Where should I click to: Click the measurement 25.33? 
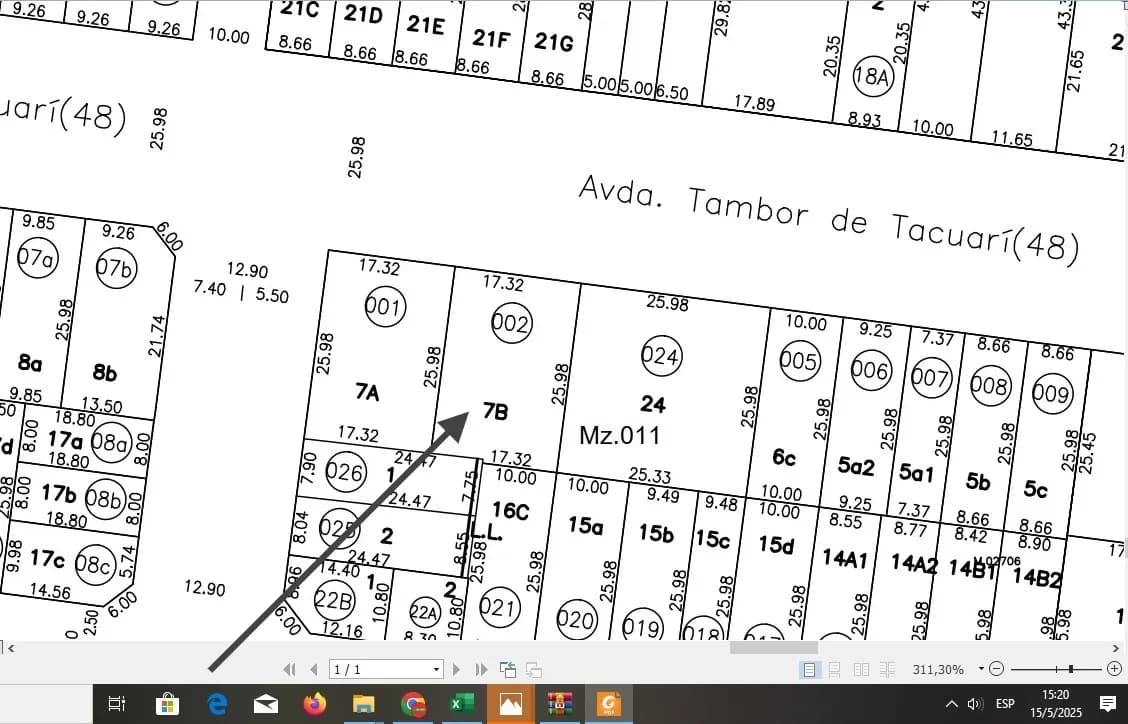click(650, 475)
